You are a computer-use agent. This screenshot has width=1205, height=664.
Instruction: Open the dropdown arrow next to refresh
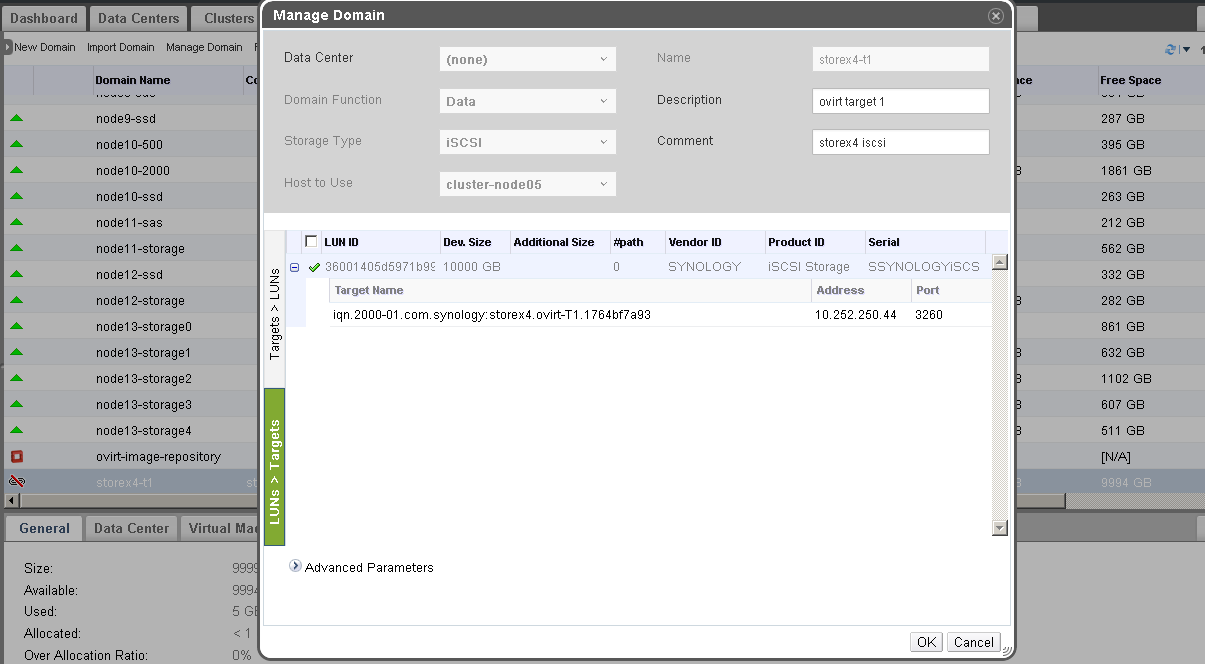[x=1187, y=49]
